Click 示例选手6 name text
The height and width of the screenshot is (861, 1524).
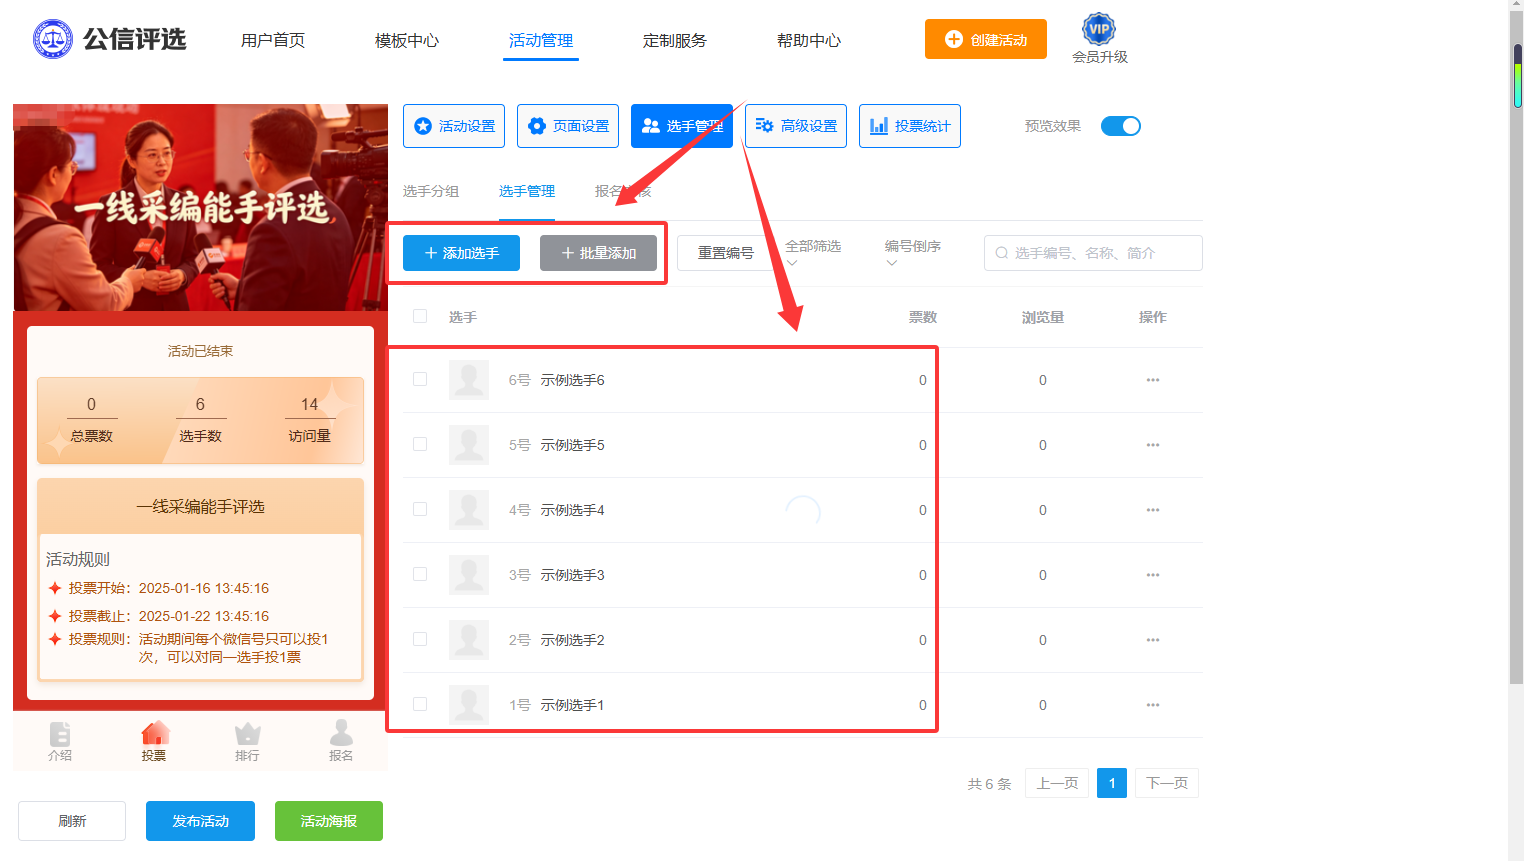(x=573, y=380)
